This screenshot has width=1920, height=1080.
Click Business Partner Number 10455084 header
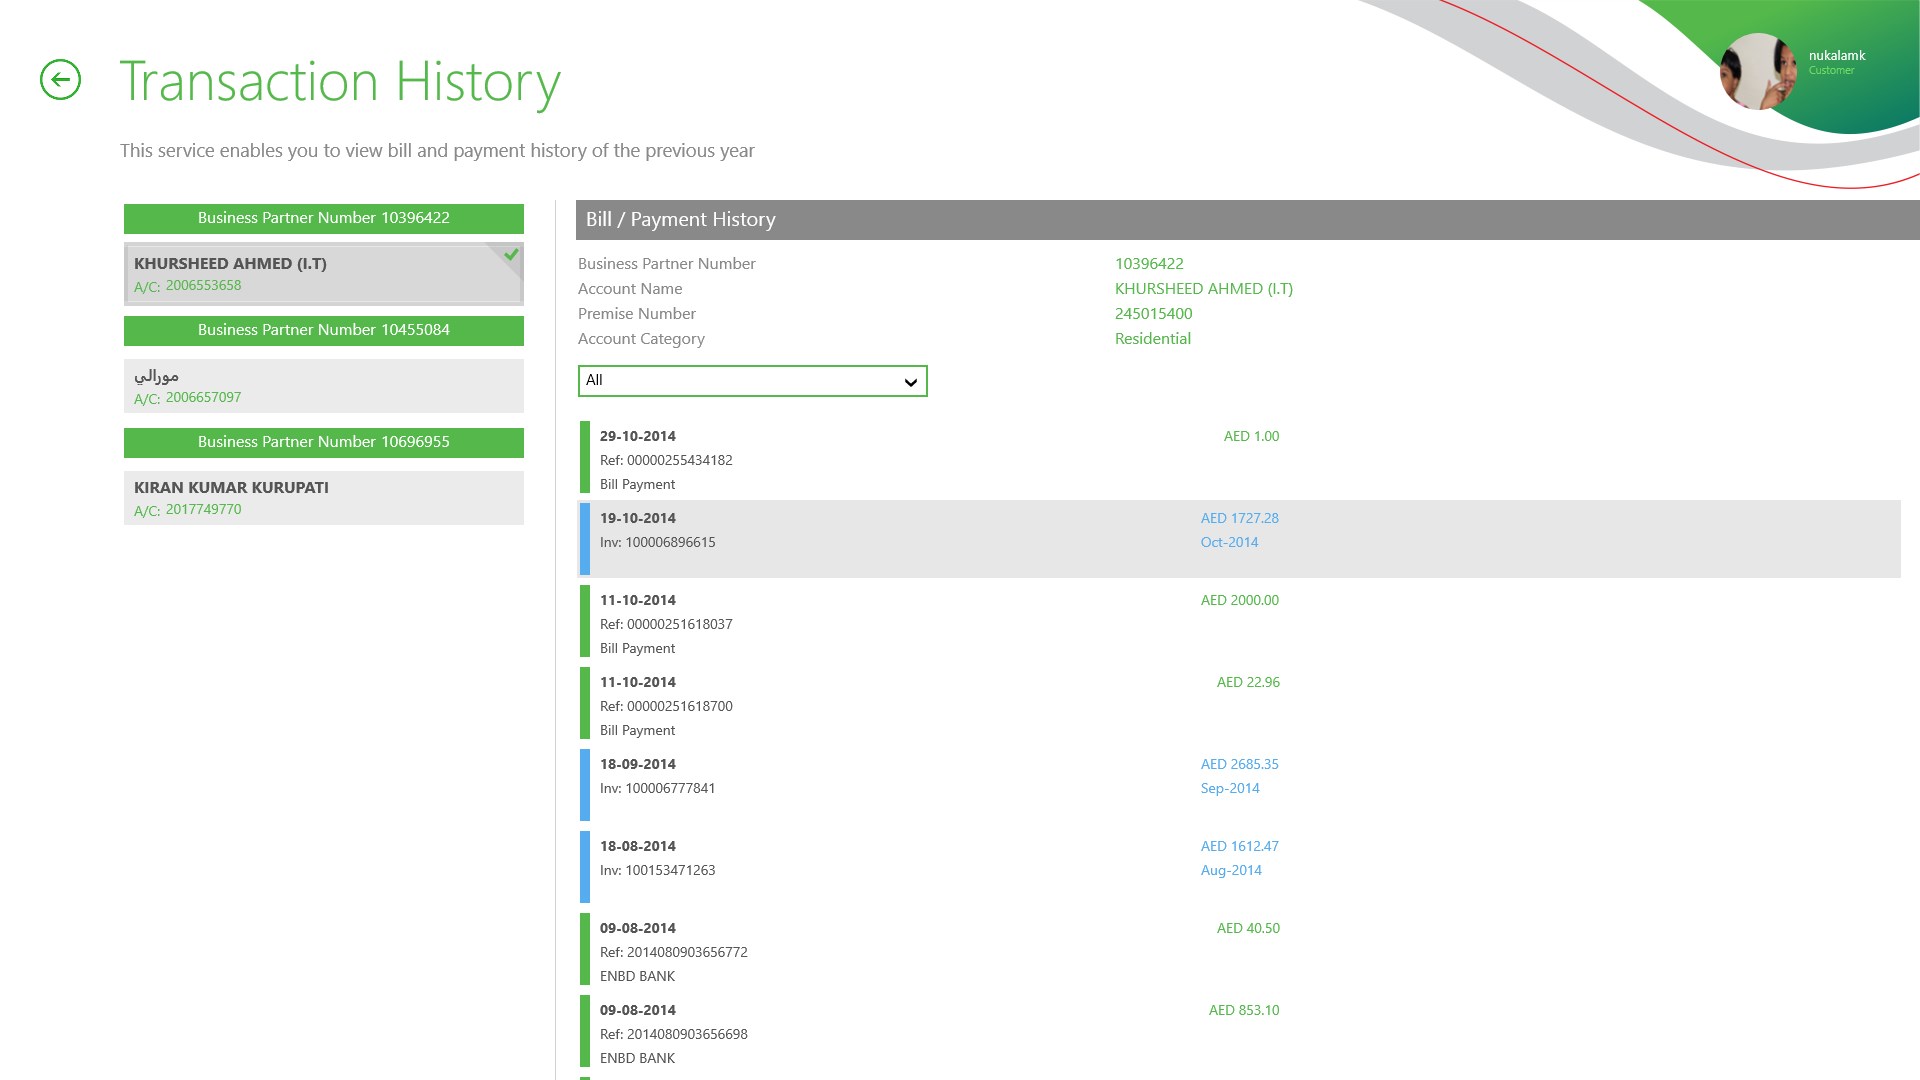coord(323,330)
